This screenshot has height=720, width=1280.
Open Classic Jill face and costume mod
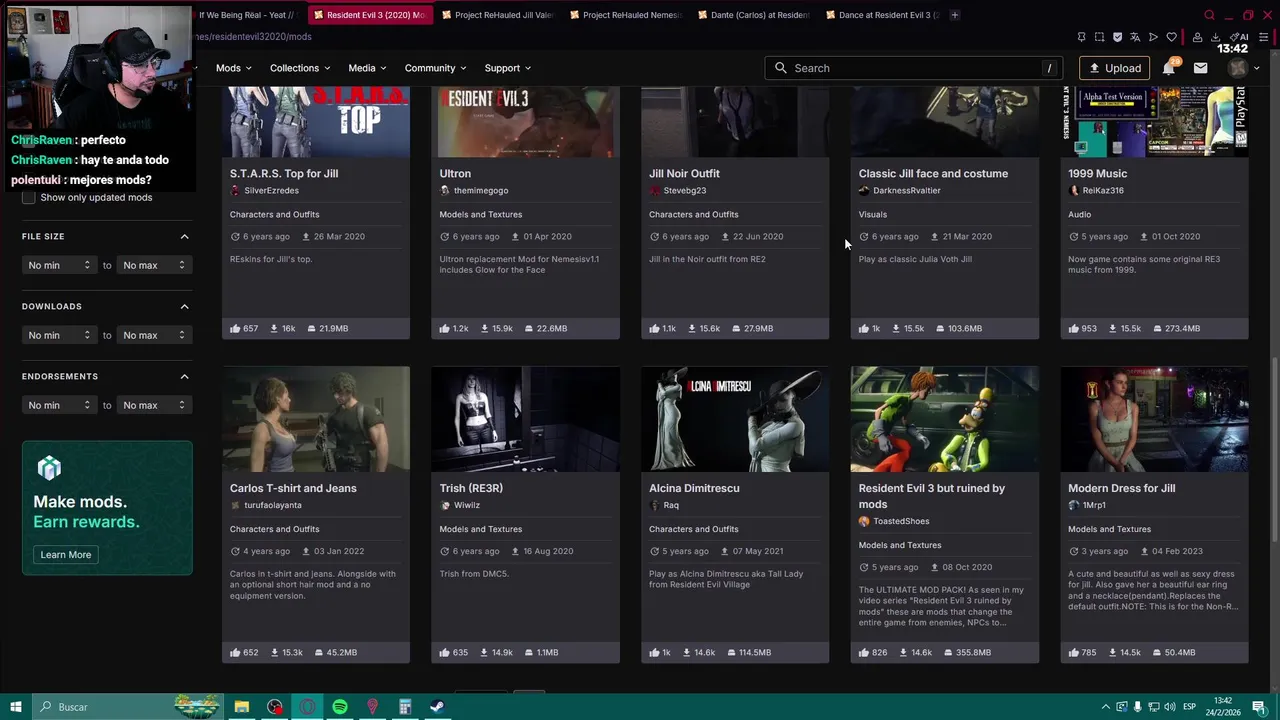[933, 173]
